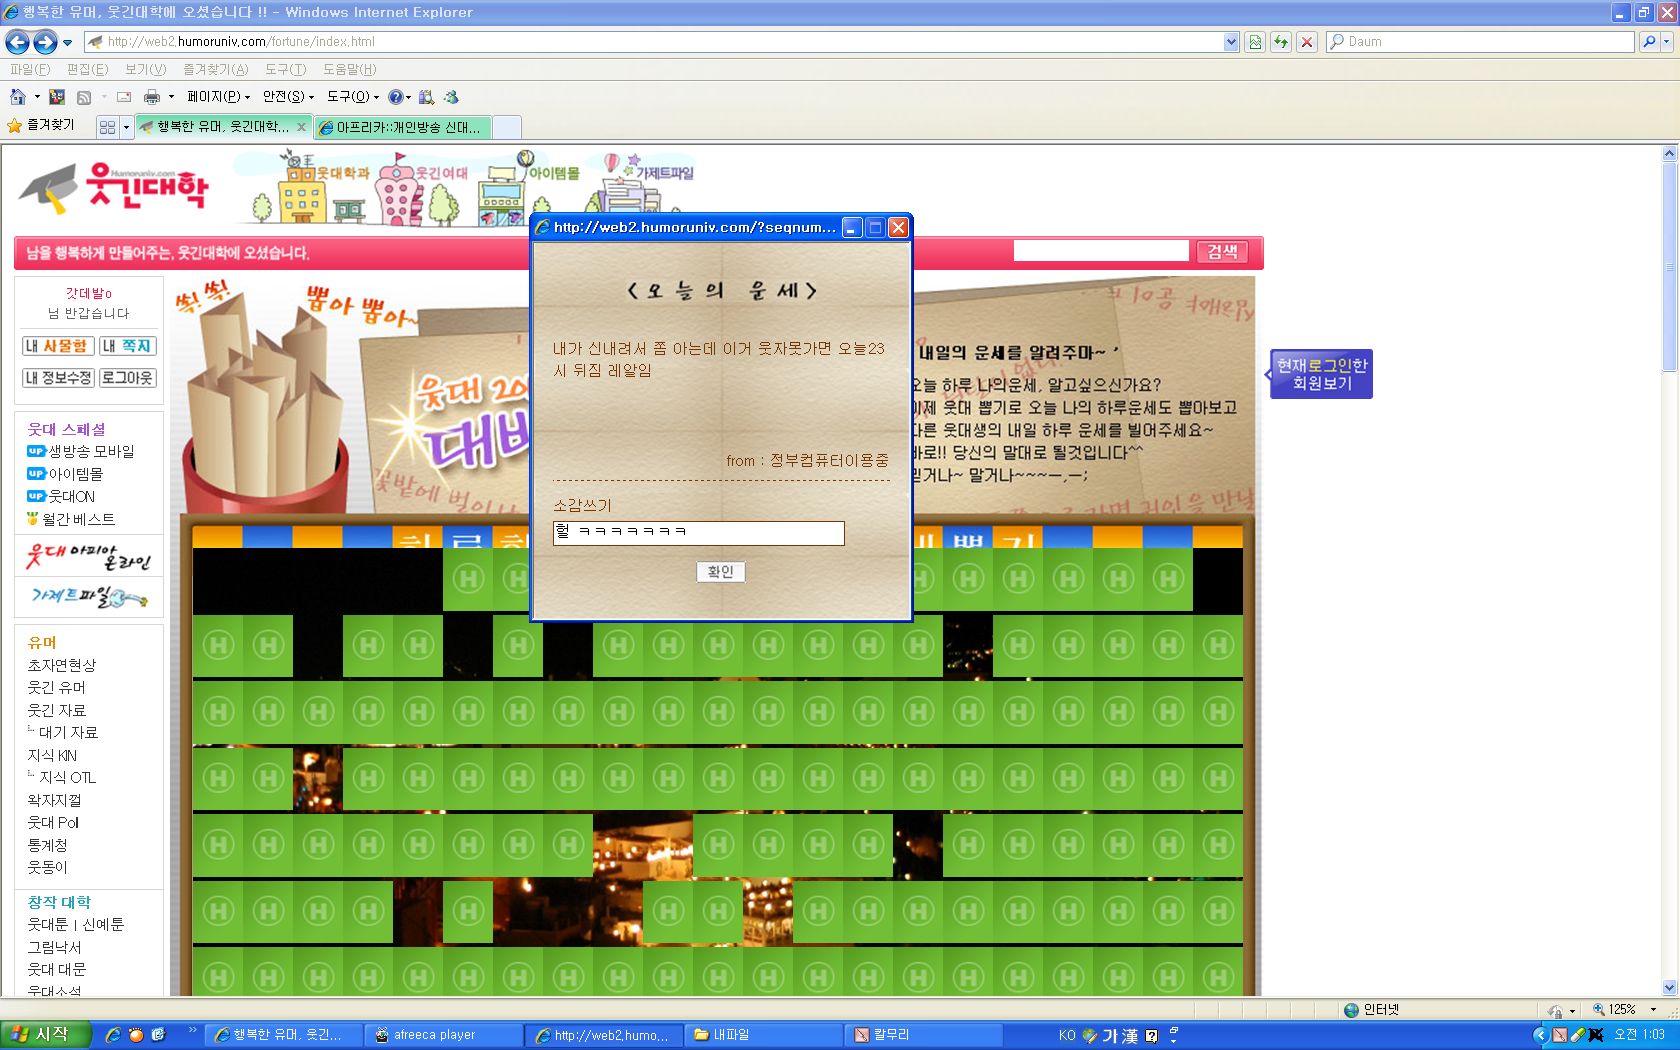Click the site search input field
1680x1050 pixels.
tap(1101, 251)
